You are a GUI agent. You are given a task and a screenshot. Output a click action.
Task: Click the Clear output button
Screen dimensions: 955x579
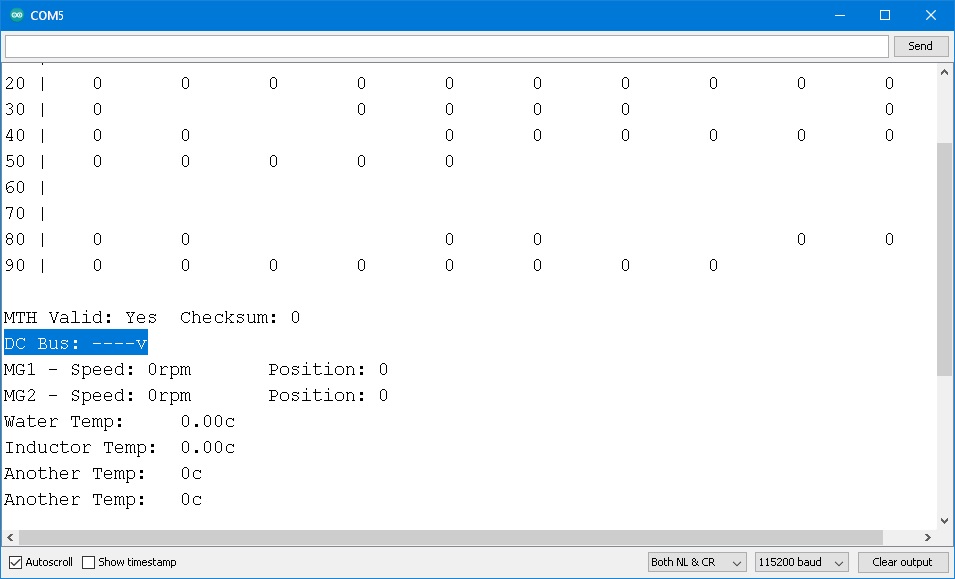902,562
